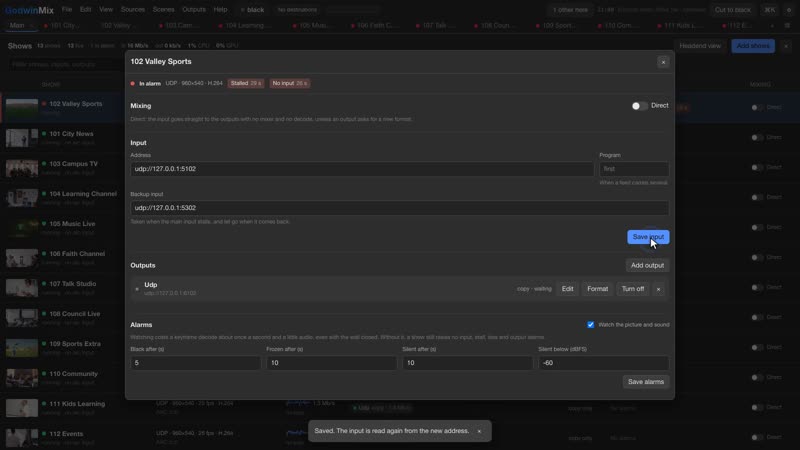Viewport: 800px width, 450px height.
Task: Select the 104 Learning Channel row
Action: [62, 198]
